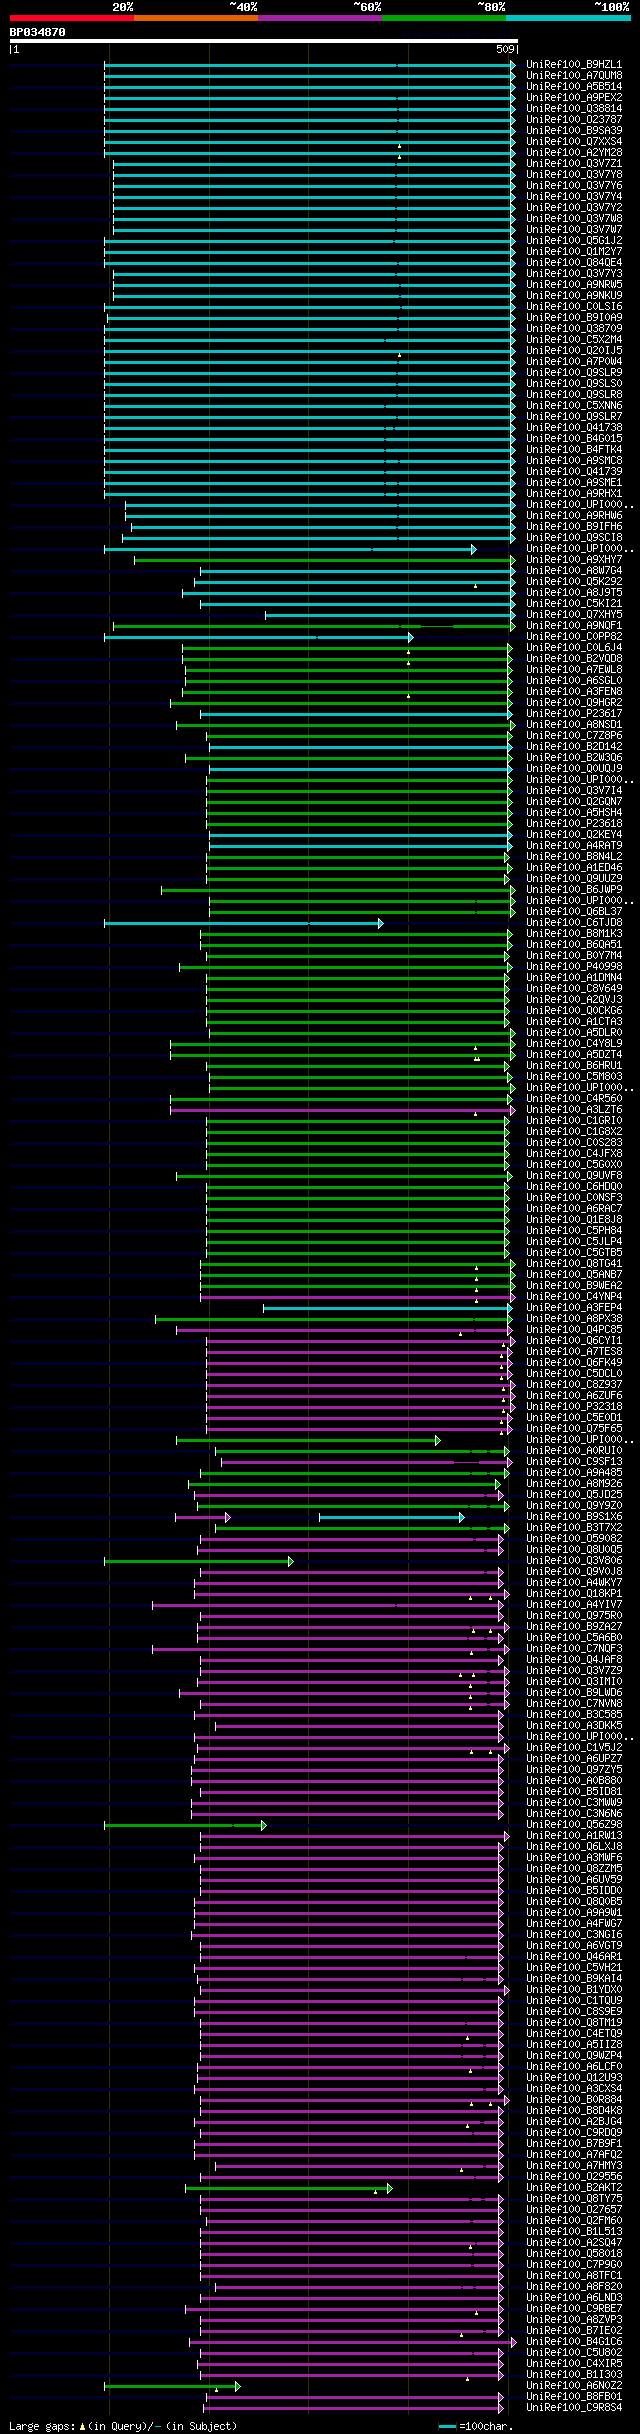Select the UniRef100_Q84QE4 label
Screen dimensions: 640x2434
tap(574, 263)
